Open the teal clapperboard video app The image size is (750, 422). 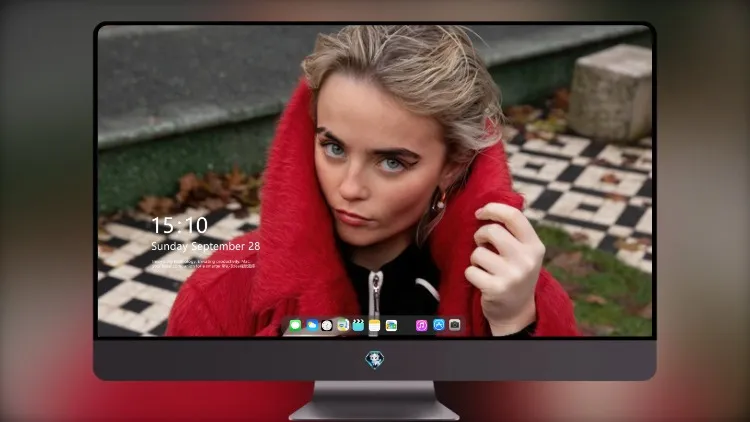(x=358, y=325)
